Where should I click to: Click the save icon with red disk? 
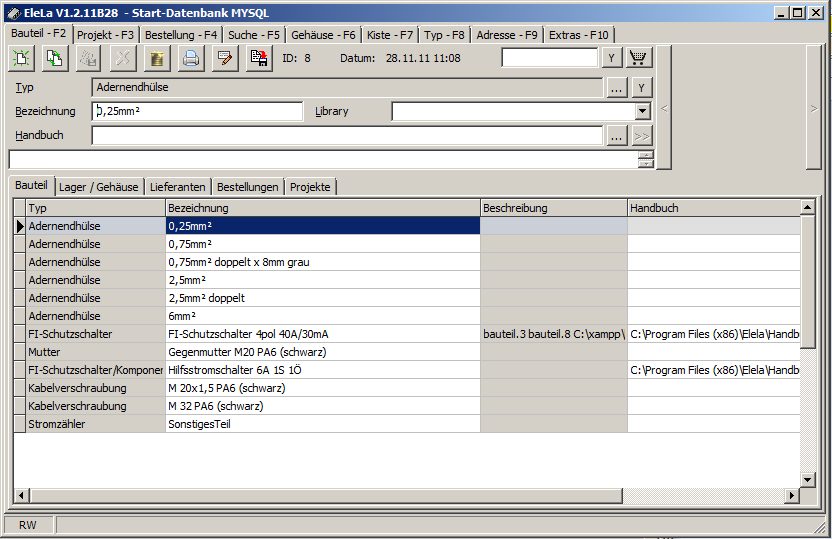(x=259, y=58)
